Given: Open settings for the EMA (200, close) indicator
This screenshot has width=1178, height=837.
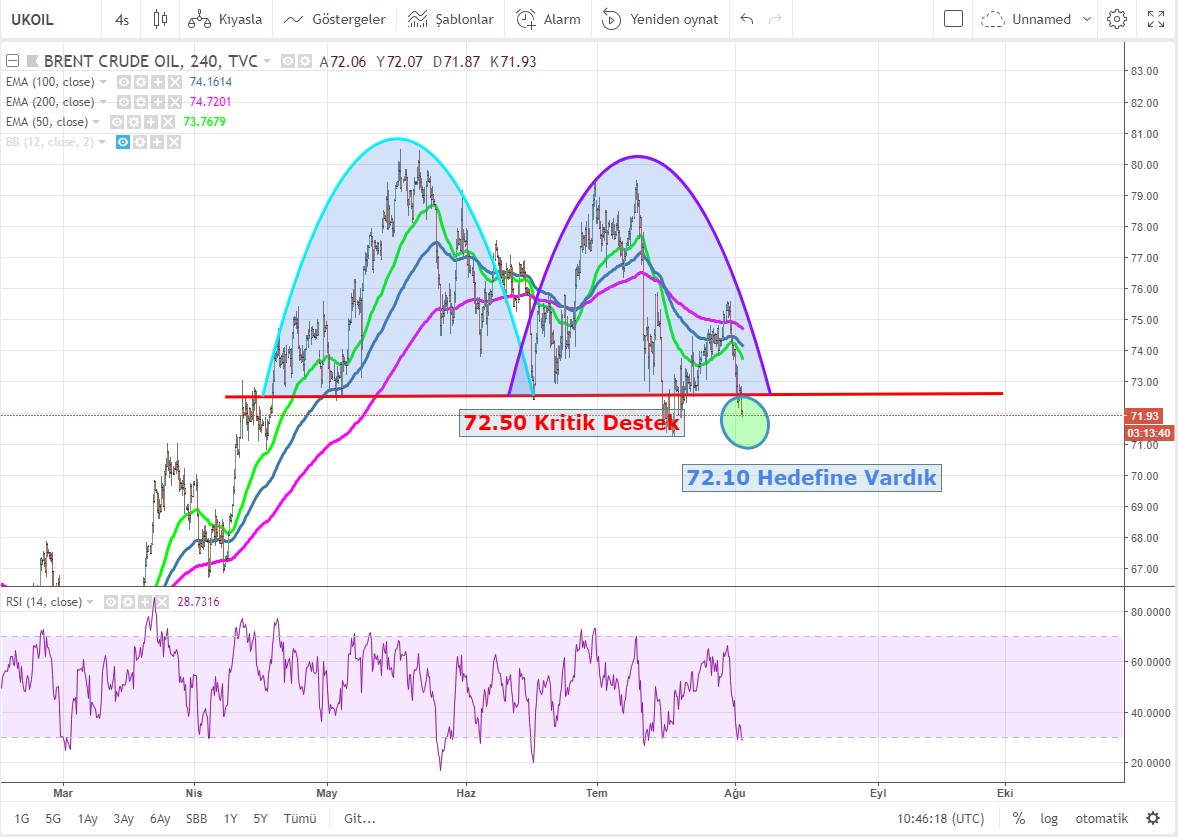Looking at the screenshot, I should (x=139, y=102).
